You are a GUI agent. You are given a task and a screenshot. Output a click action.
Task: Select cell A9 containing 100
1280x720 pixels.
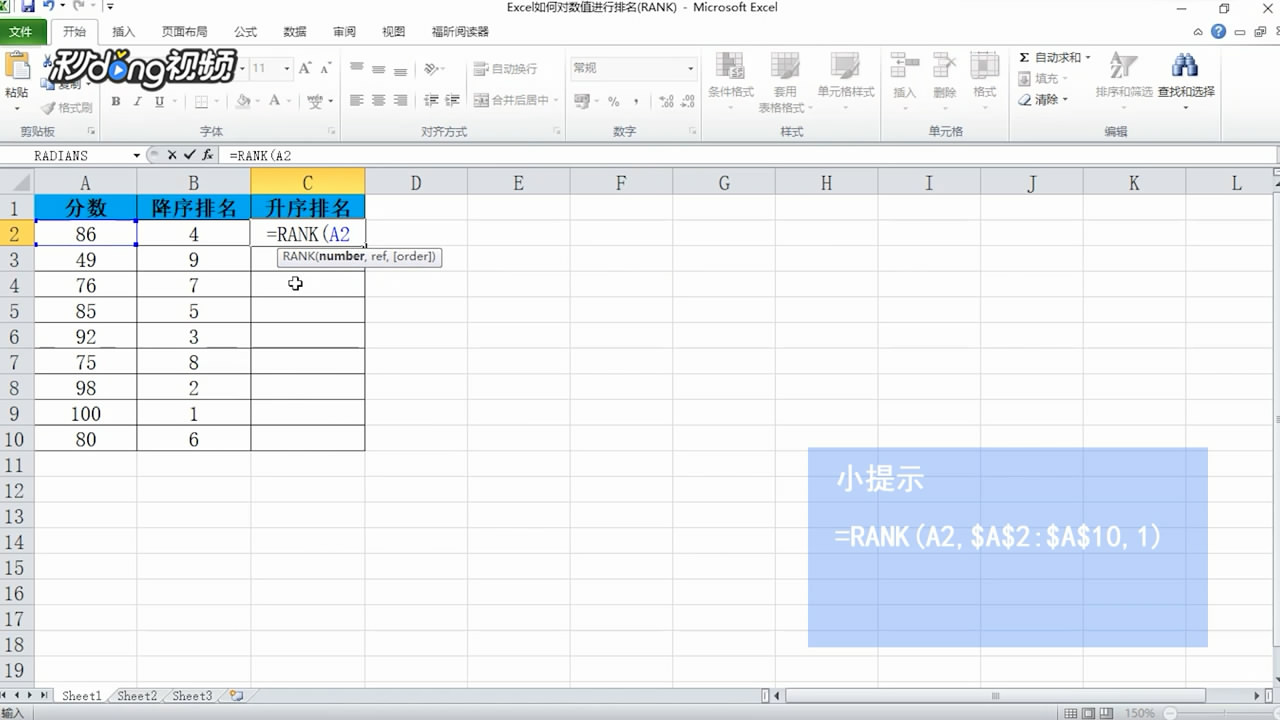click(x=86, y=414)
